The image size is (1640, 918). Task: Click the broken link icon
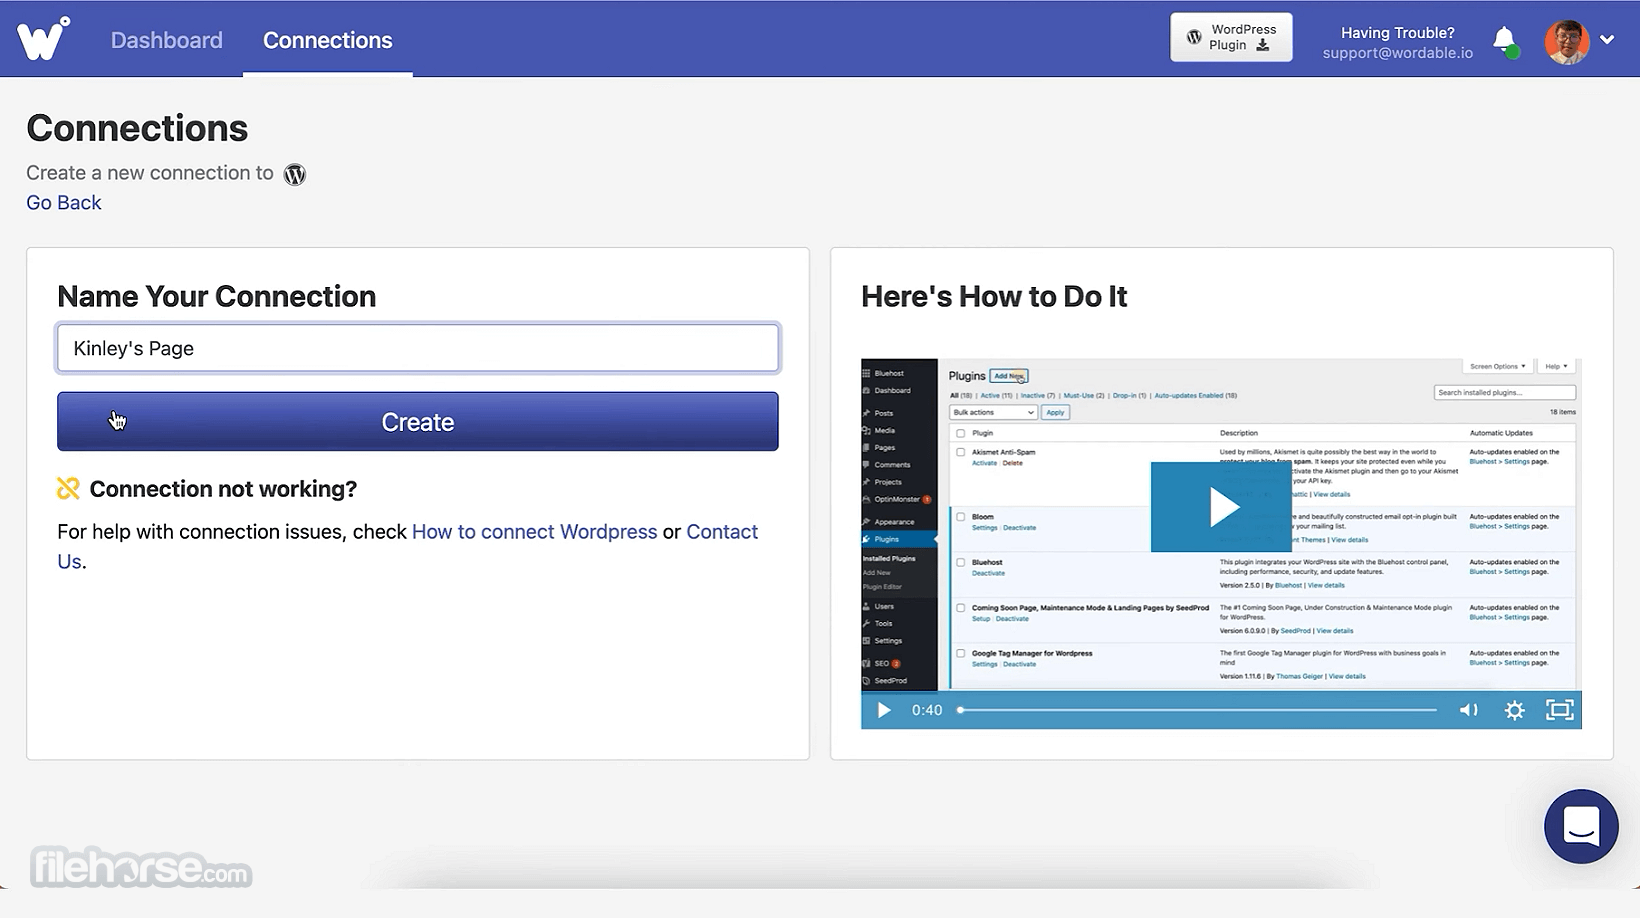click(x=68, y=489)
